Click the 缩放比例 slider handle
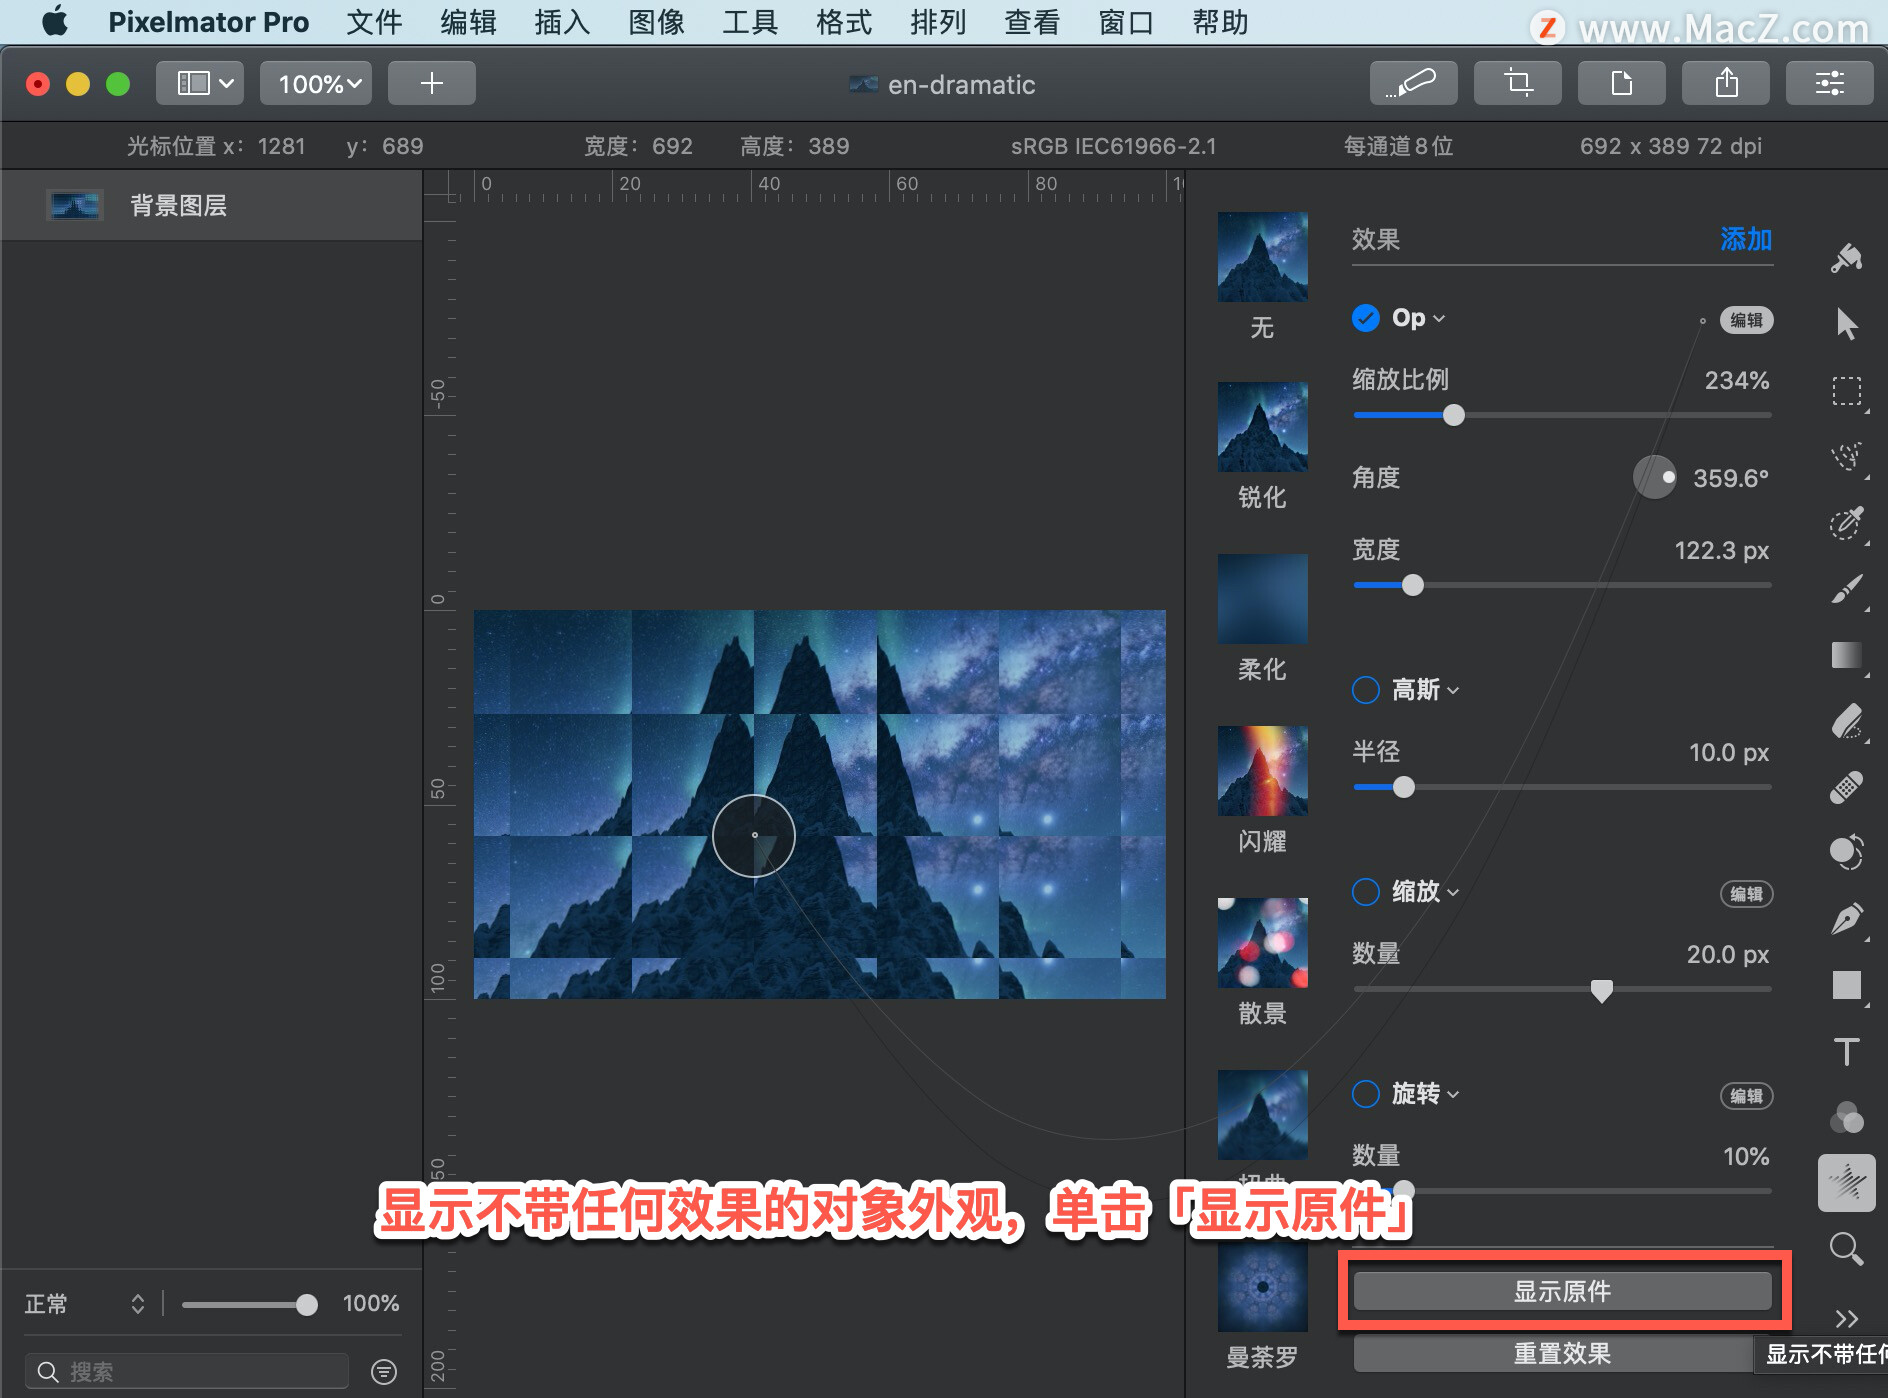The width and height of the screenshot is (1888, 1398). pyautogui.click(x=1454, y=415)
